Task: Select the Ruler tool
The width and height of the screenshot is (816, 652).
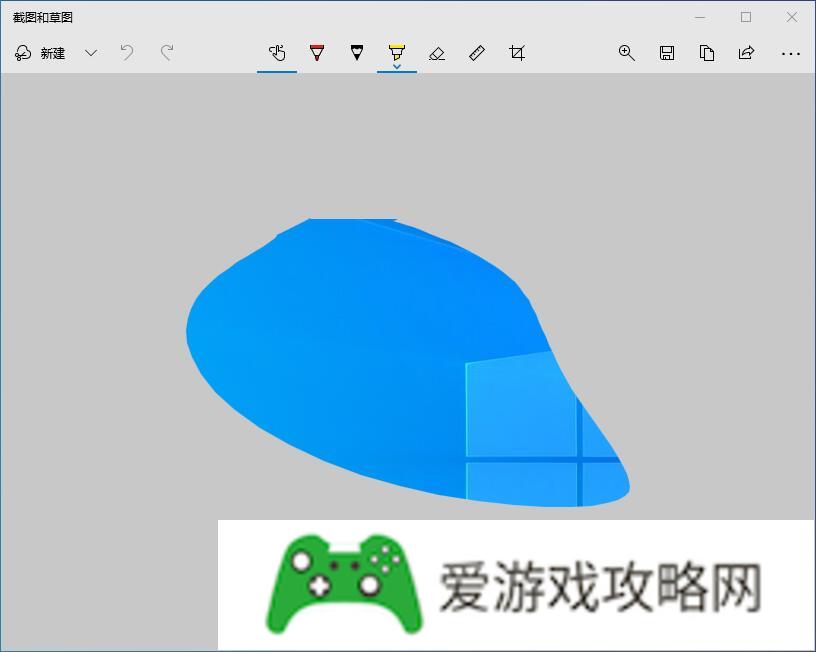Action: (477, 53)
